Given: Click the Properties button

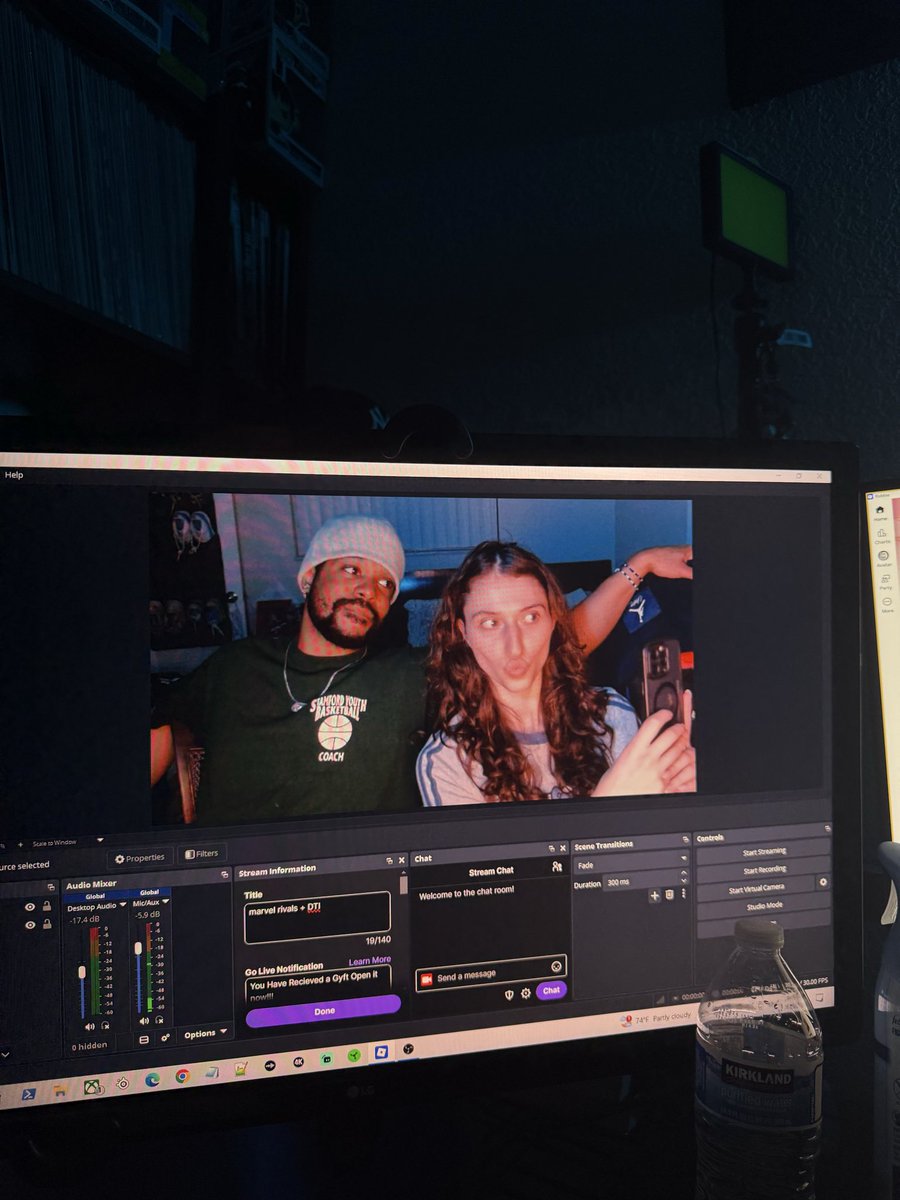Looking at the screenshot, I should 140,858.
